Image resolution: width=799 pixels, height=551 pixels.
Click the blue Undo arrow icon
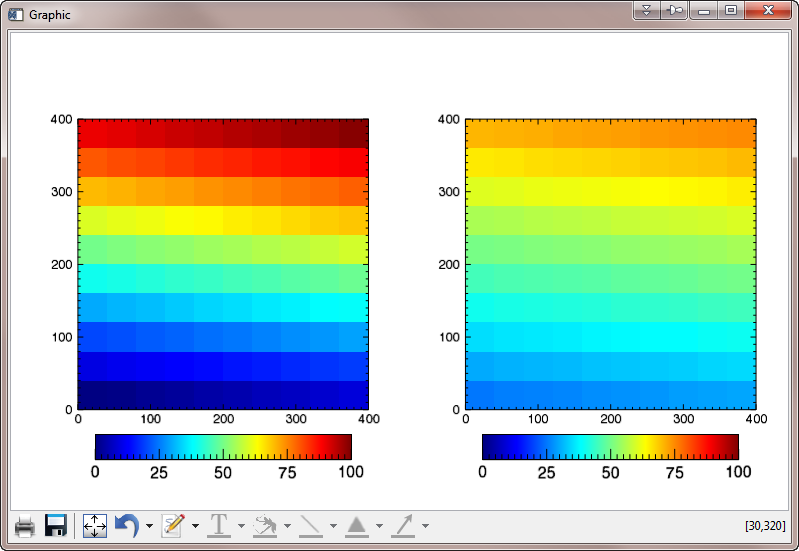[x=127, y=525]
